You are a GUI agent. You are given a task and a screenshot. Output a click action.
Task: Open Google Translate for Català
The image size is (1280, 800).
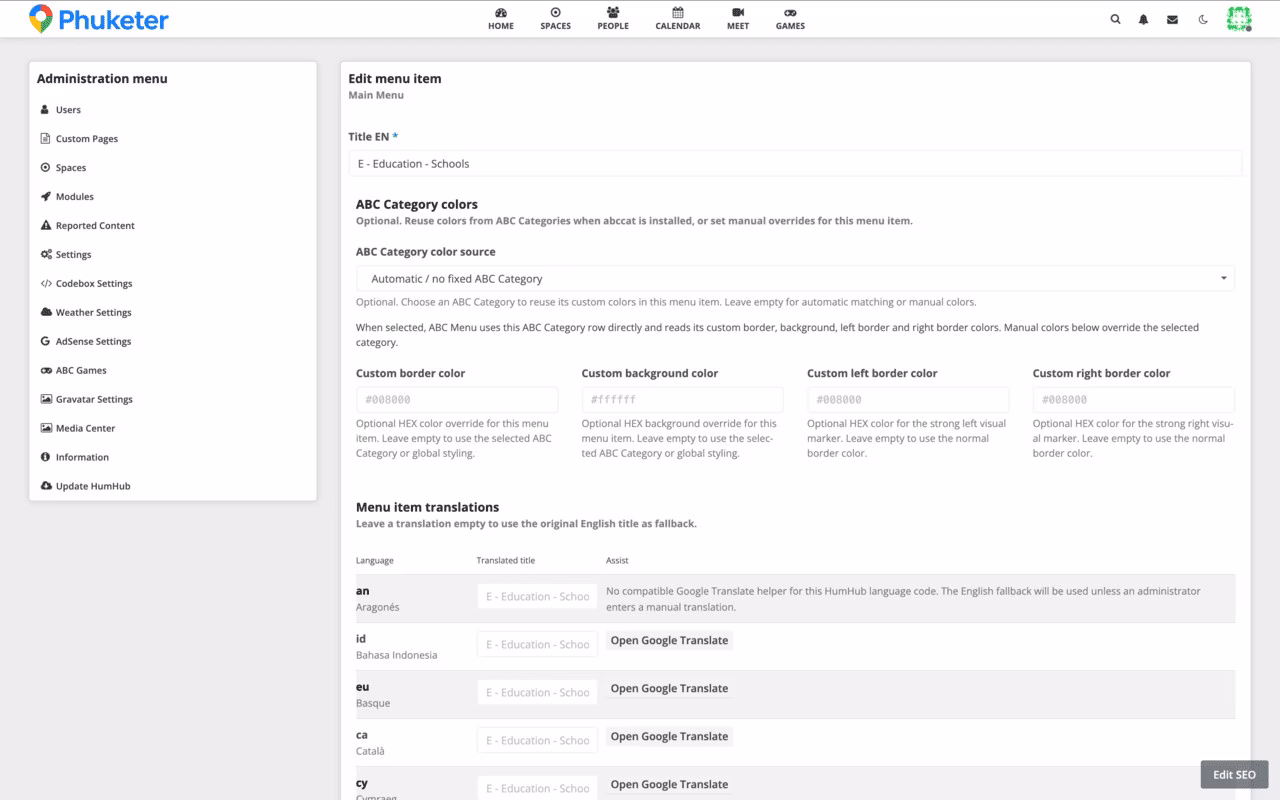[x=669, y=737]
